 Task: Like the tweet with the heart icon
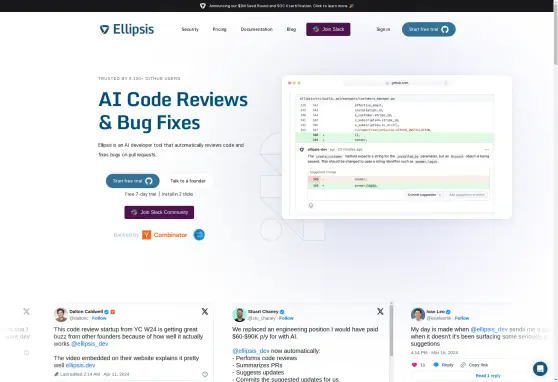point(414,365)
